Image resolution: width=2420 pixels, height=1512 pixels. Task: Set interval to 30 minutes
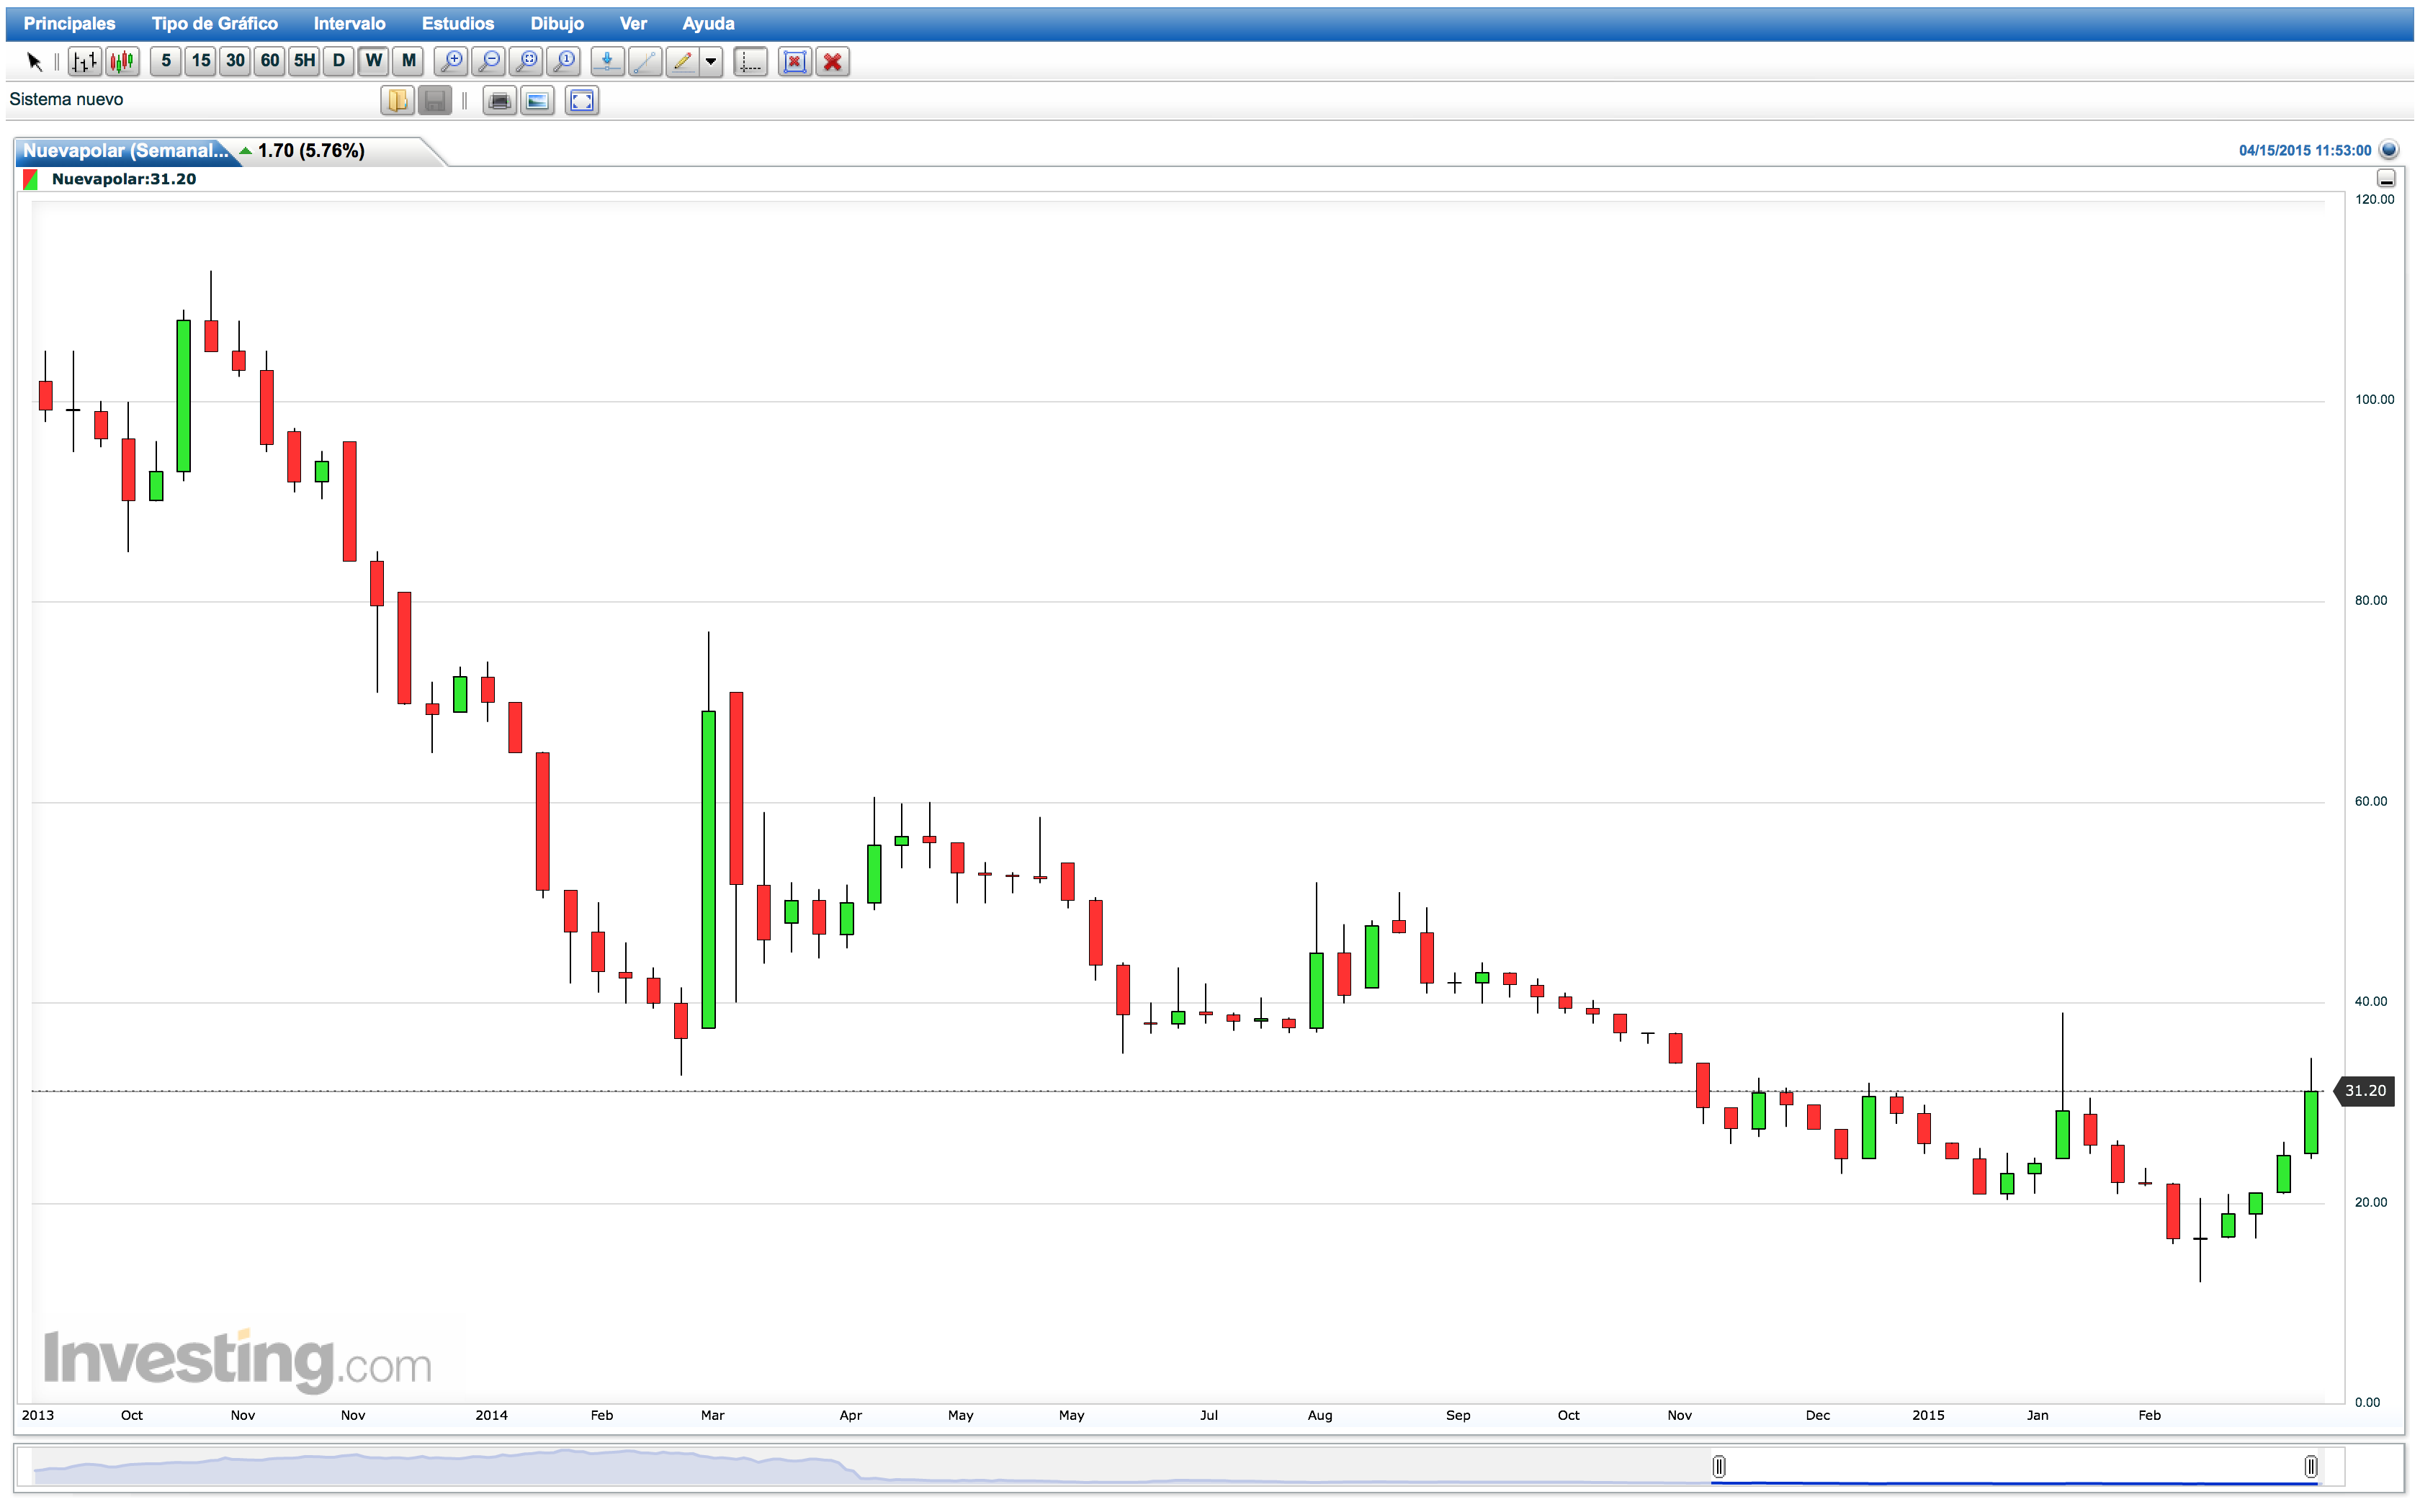click(235, 61)
